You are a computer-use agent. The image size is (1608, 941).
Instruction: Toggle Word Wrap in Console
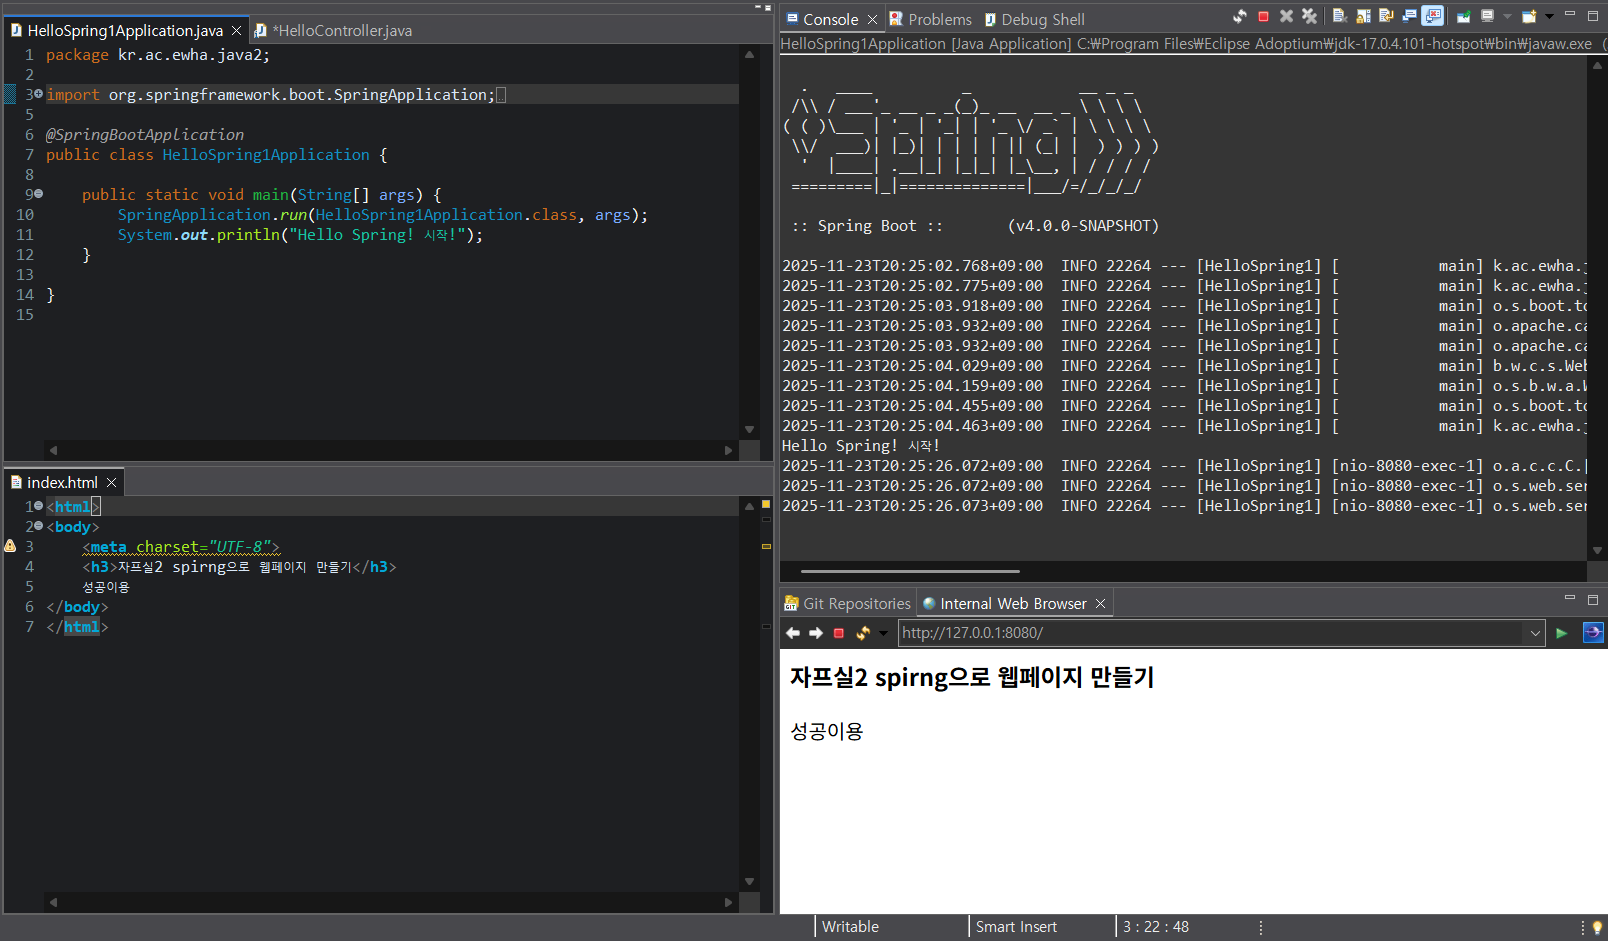coord(1386,16)
